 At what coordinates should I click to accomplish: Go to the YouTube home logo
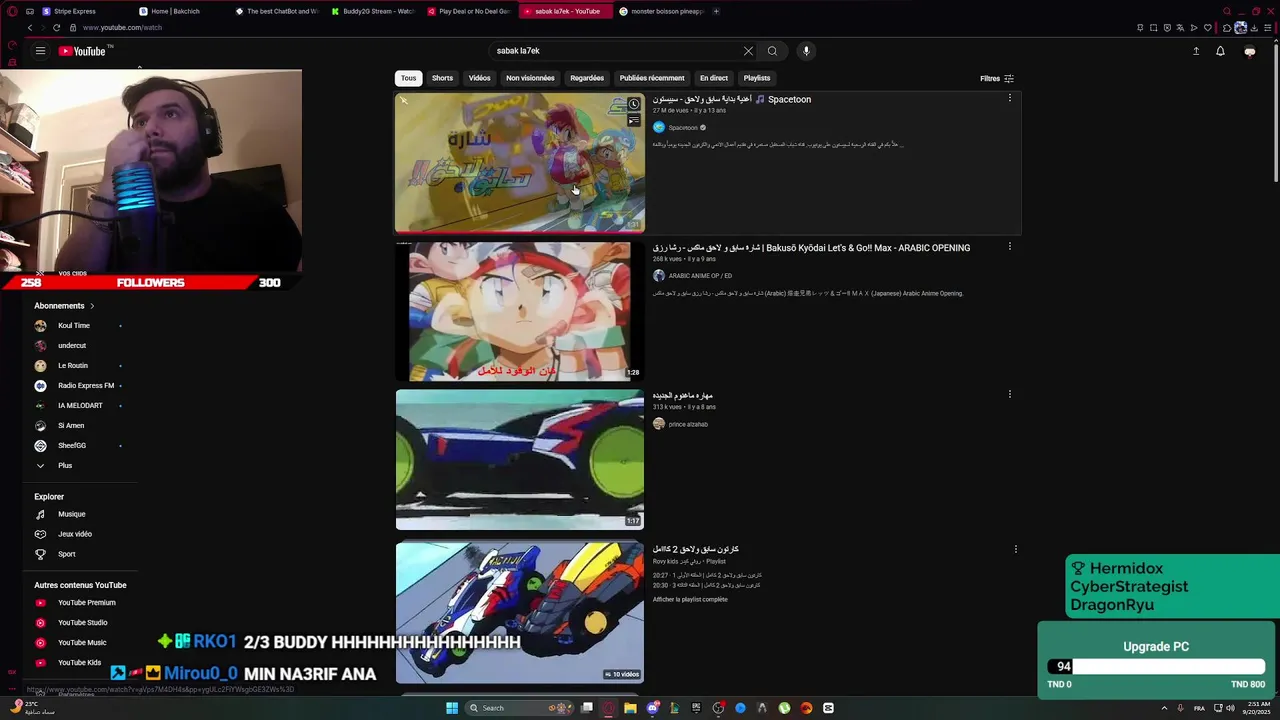coord(82,51)
